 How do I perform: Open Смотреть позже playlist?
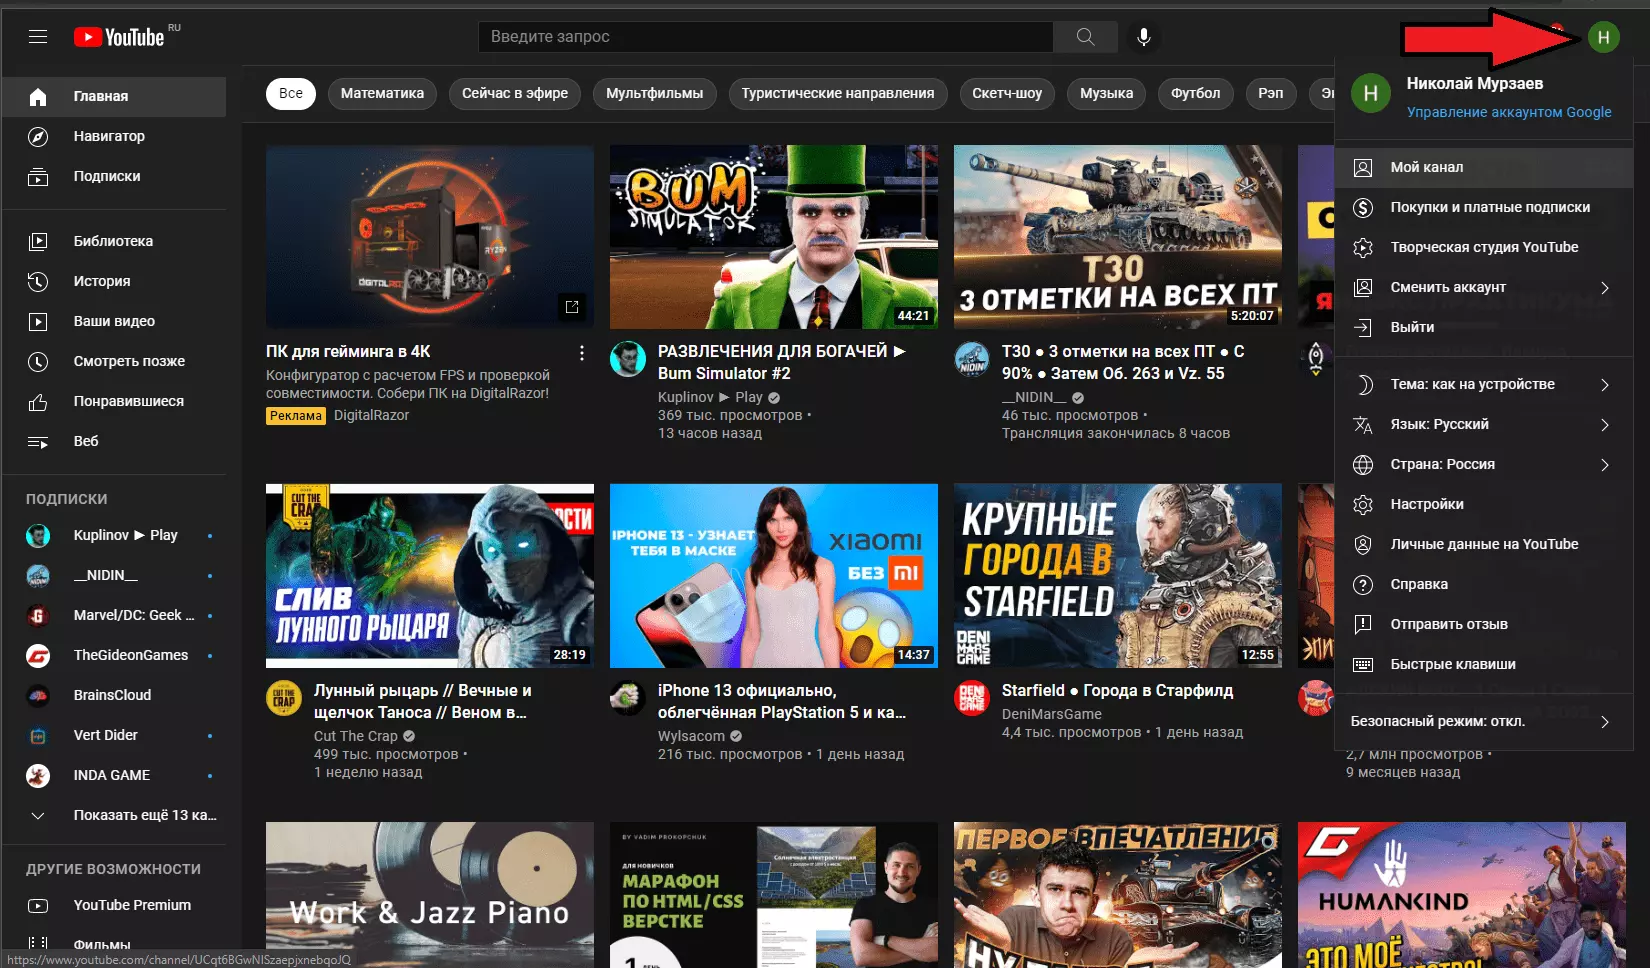pos(114,361)
